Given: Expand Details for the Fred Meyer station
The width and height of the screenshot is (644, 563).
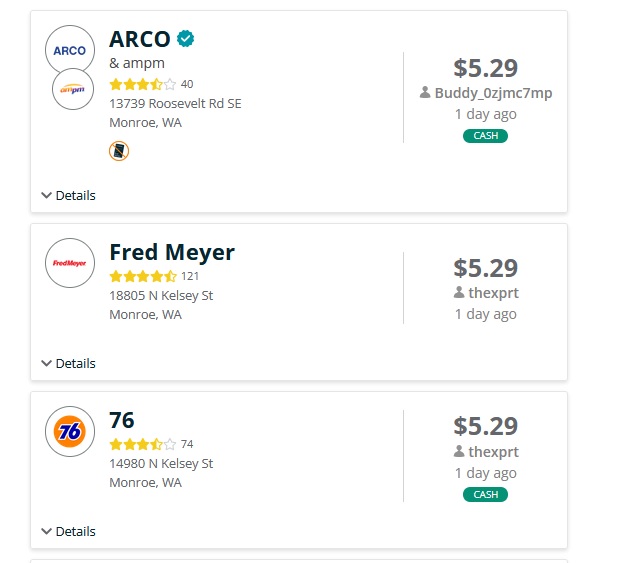Looking at the screenshot, I should (69, 363).
